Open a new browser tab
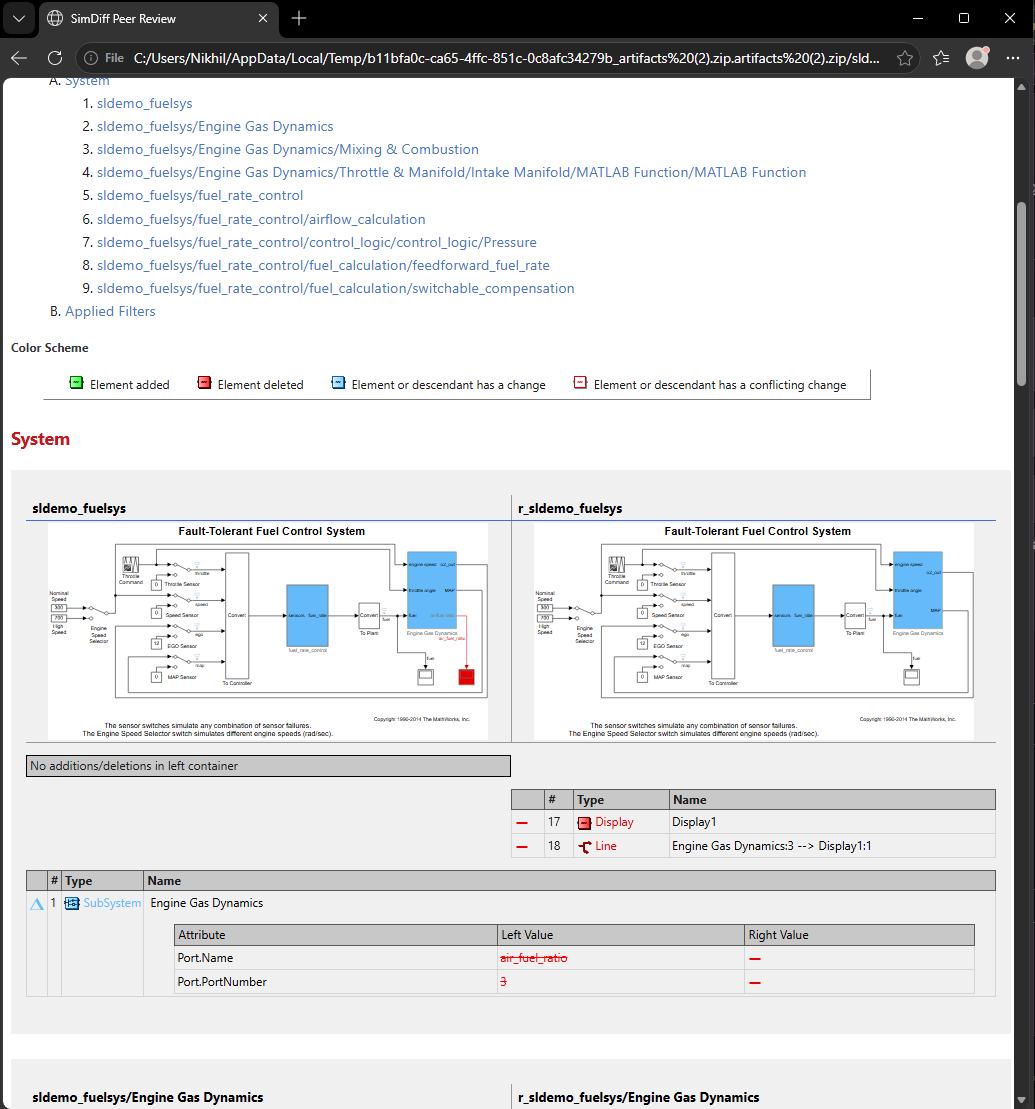Viewport: 1035px width, 1109px height. (x=299, y=18)
